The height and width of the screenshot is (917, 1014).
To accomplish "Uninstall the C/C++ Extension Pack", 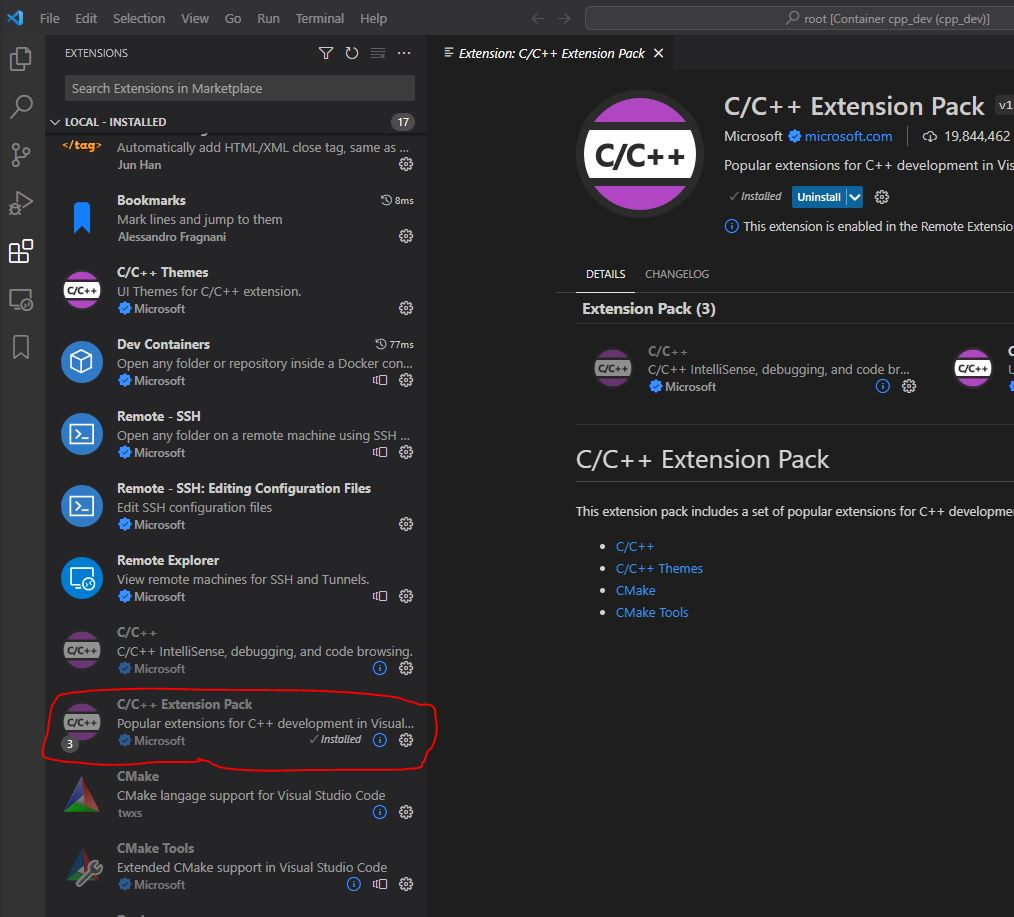I will (x=819, y=197).
